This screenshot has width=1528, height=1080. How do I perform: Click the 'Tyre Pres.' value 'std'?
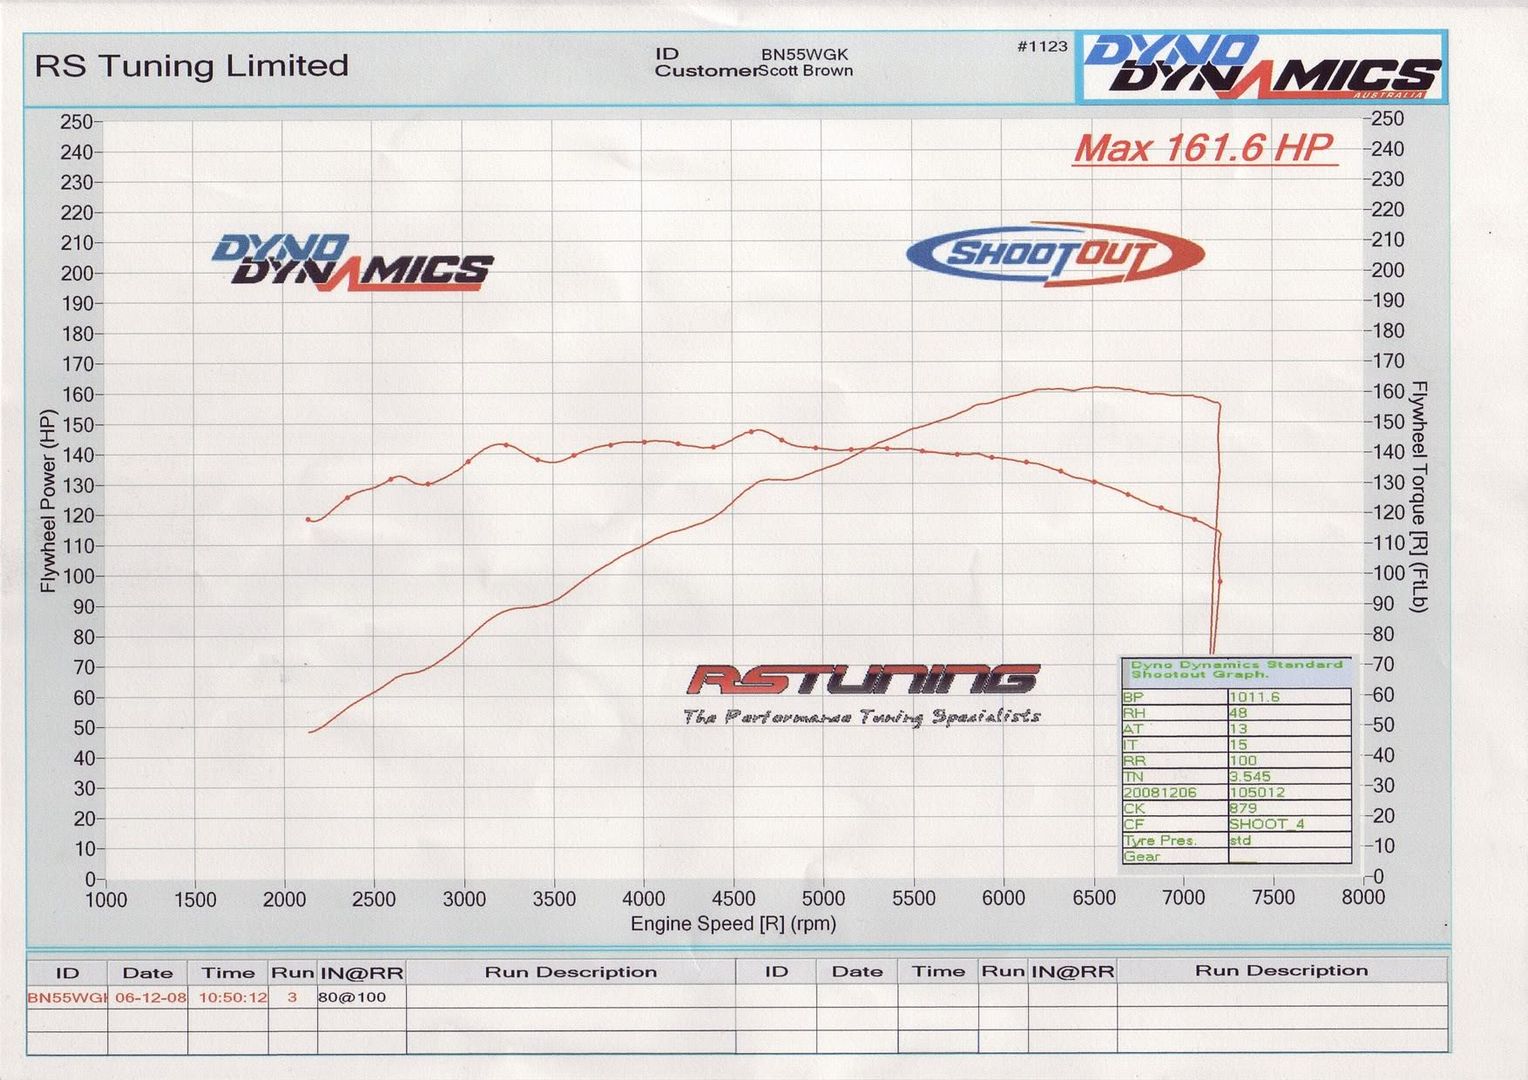tap(1240, 840)
